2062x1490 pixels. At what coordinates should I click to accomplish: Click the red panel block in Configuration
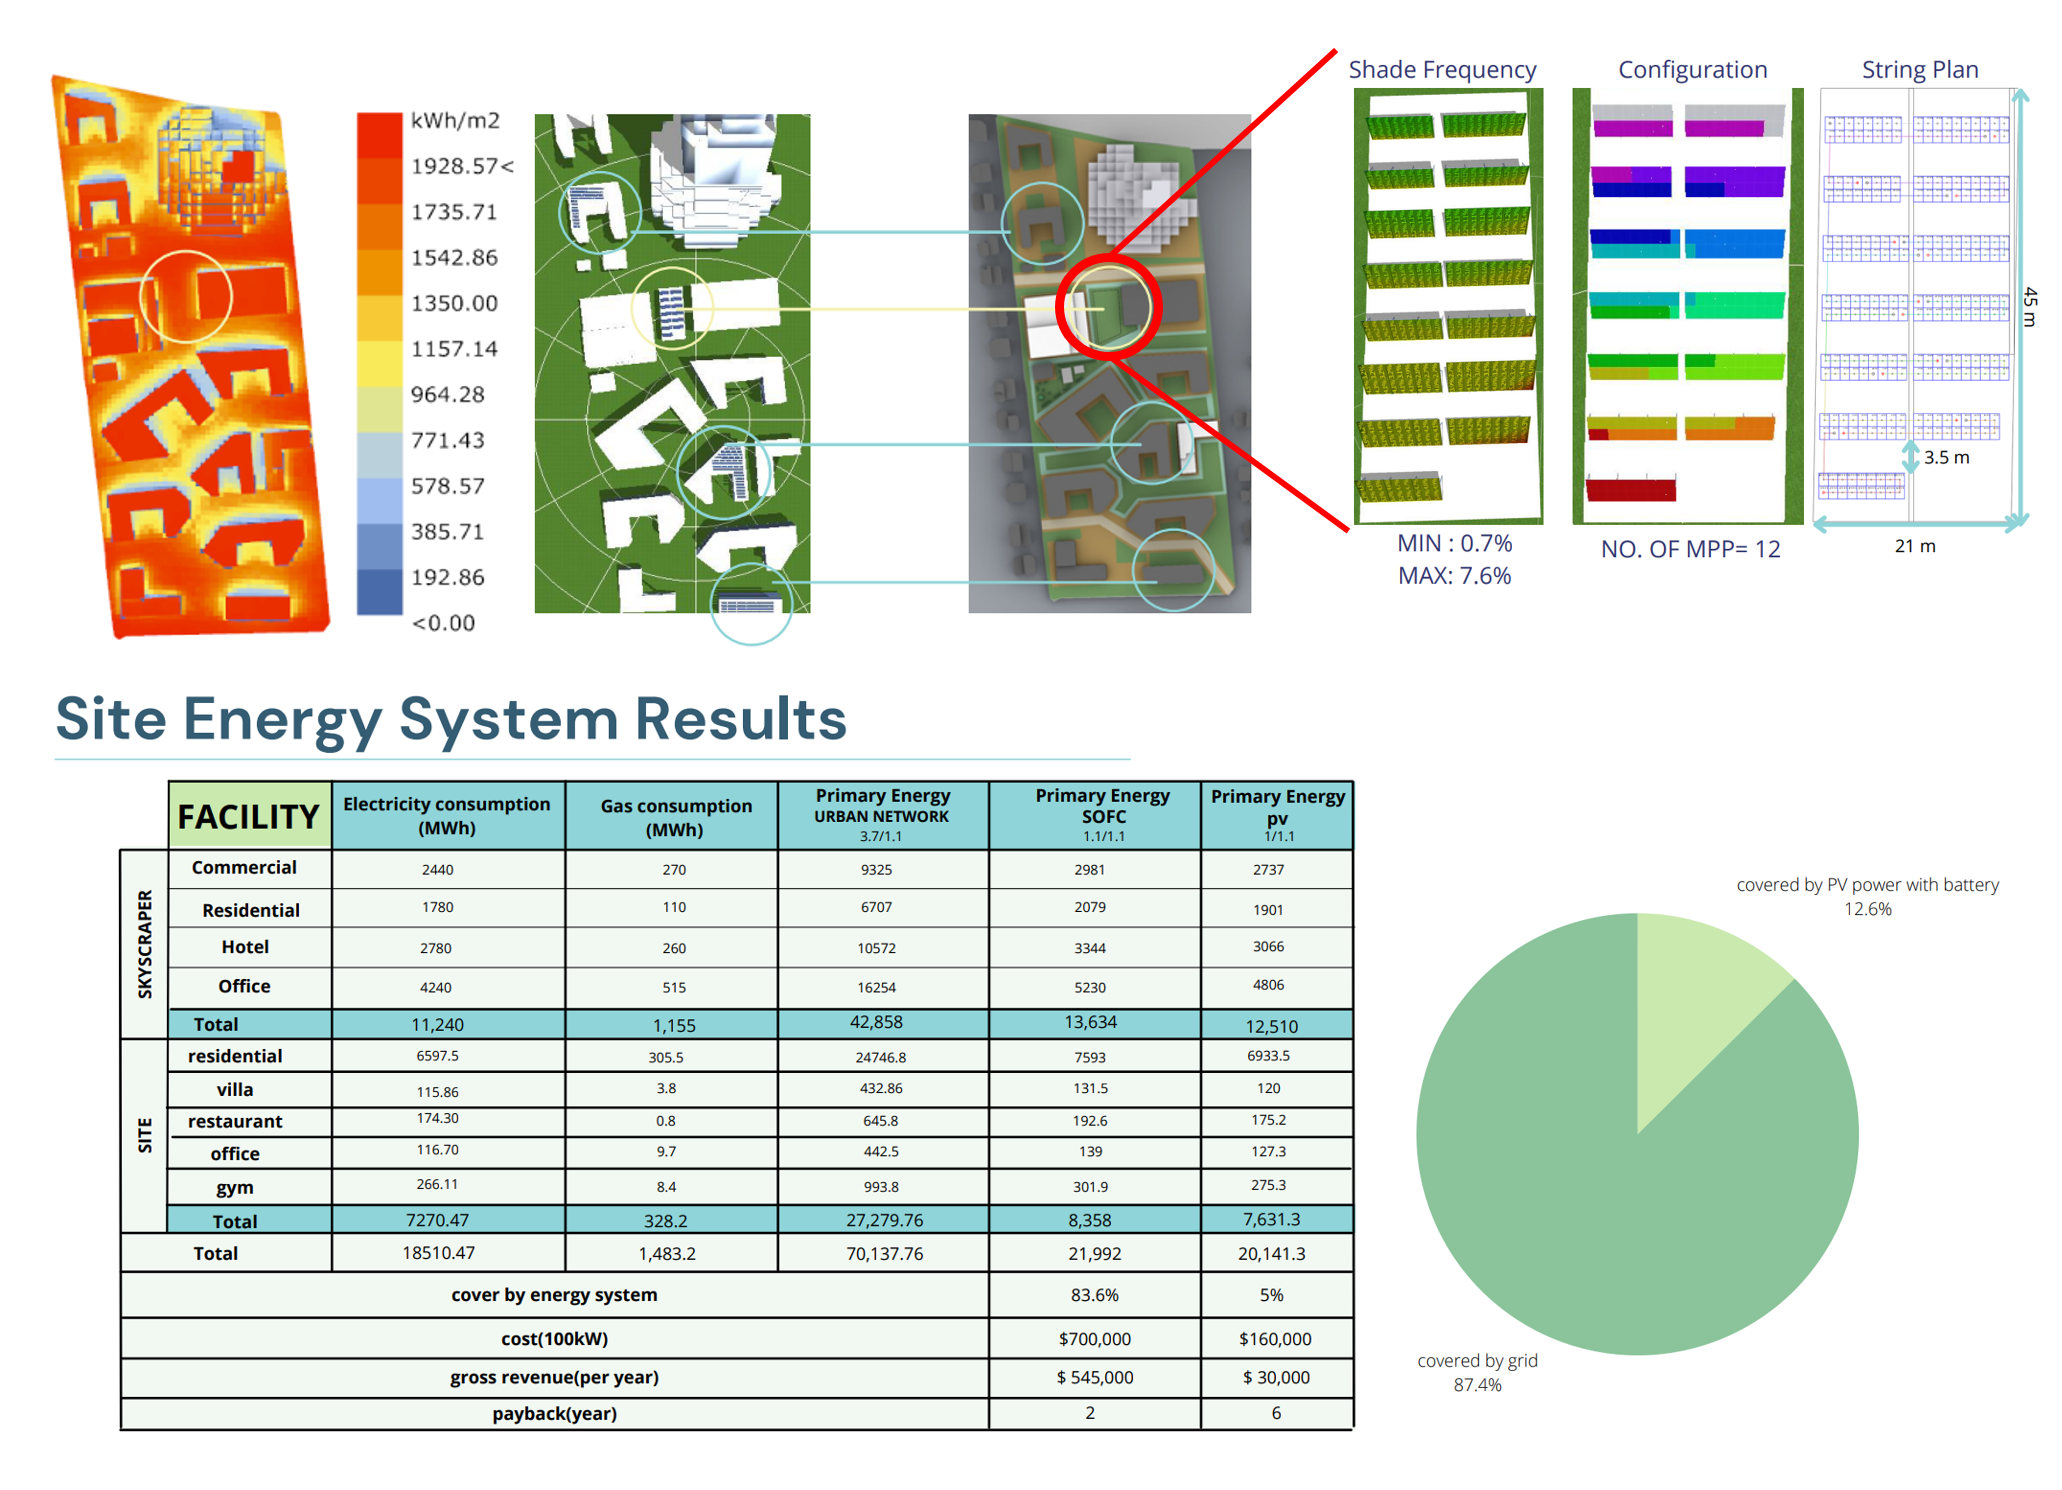(1630, 490)
